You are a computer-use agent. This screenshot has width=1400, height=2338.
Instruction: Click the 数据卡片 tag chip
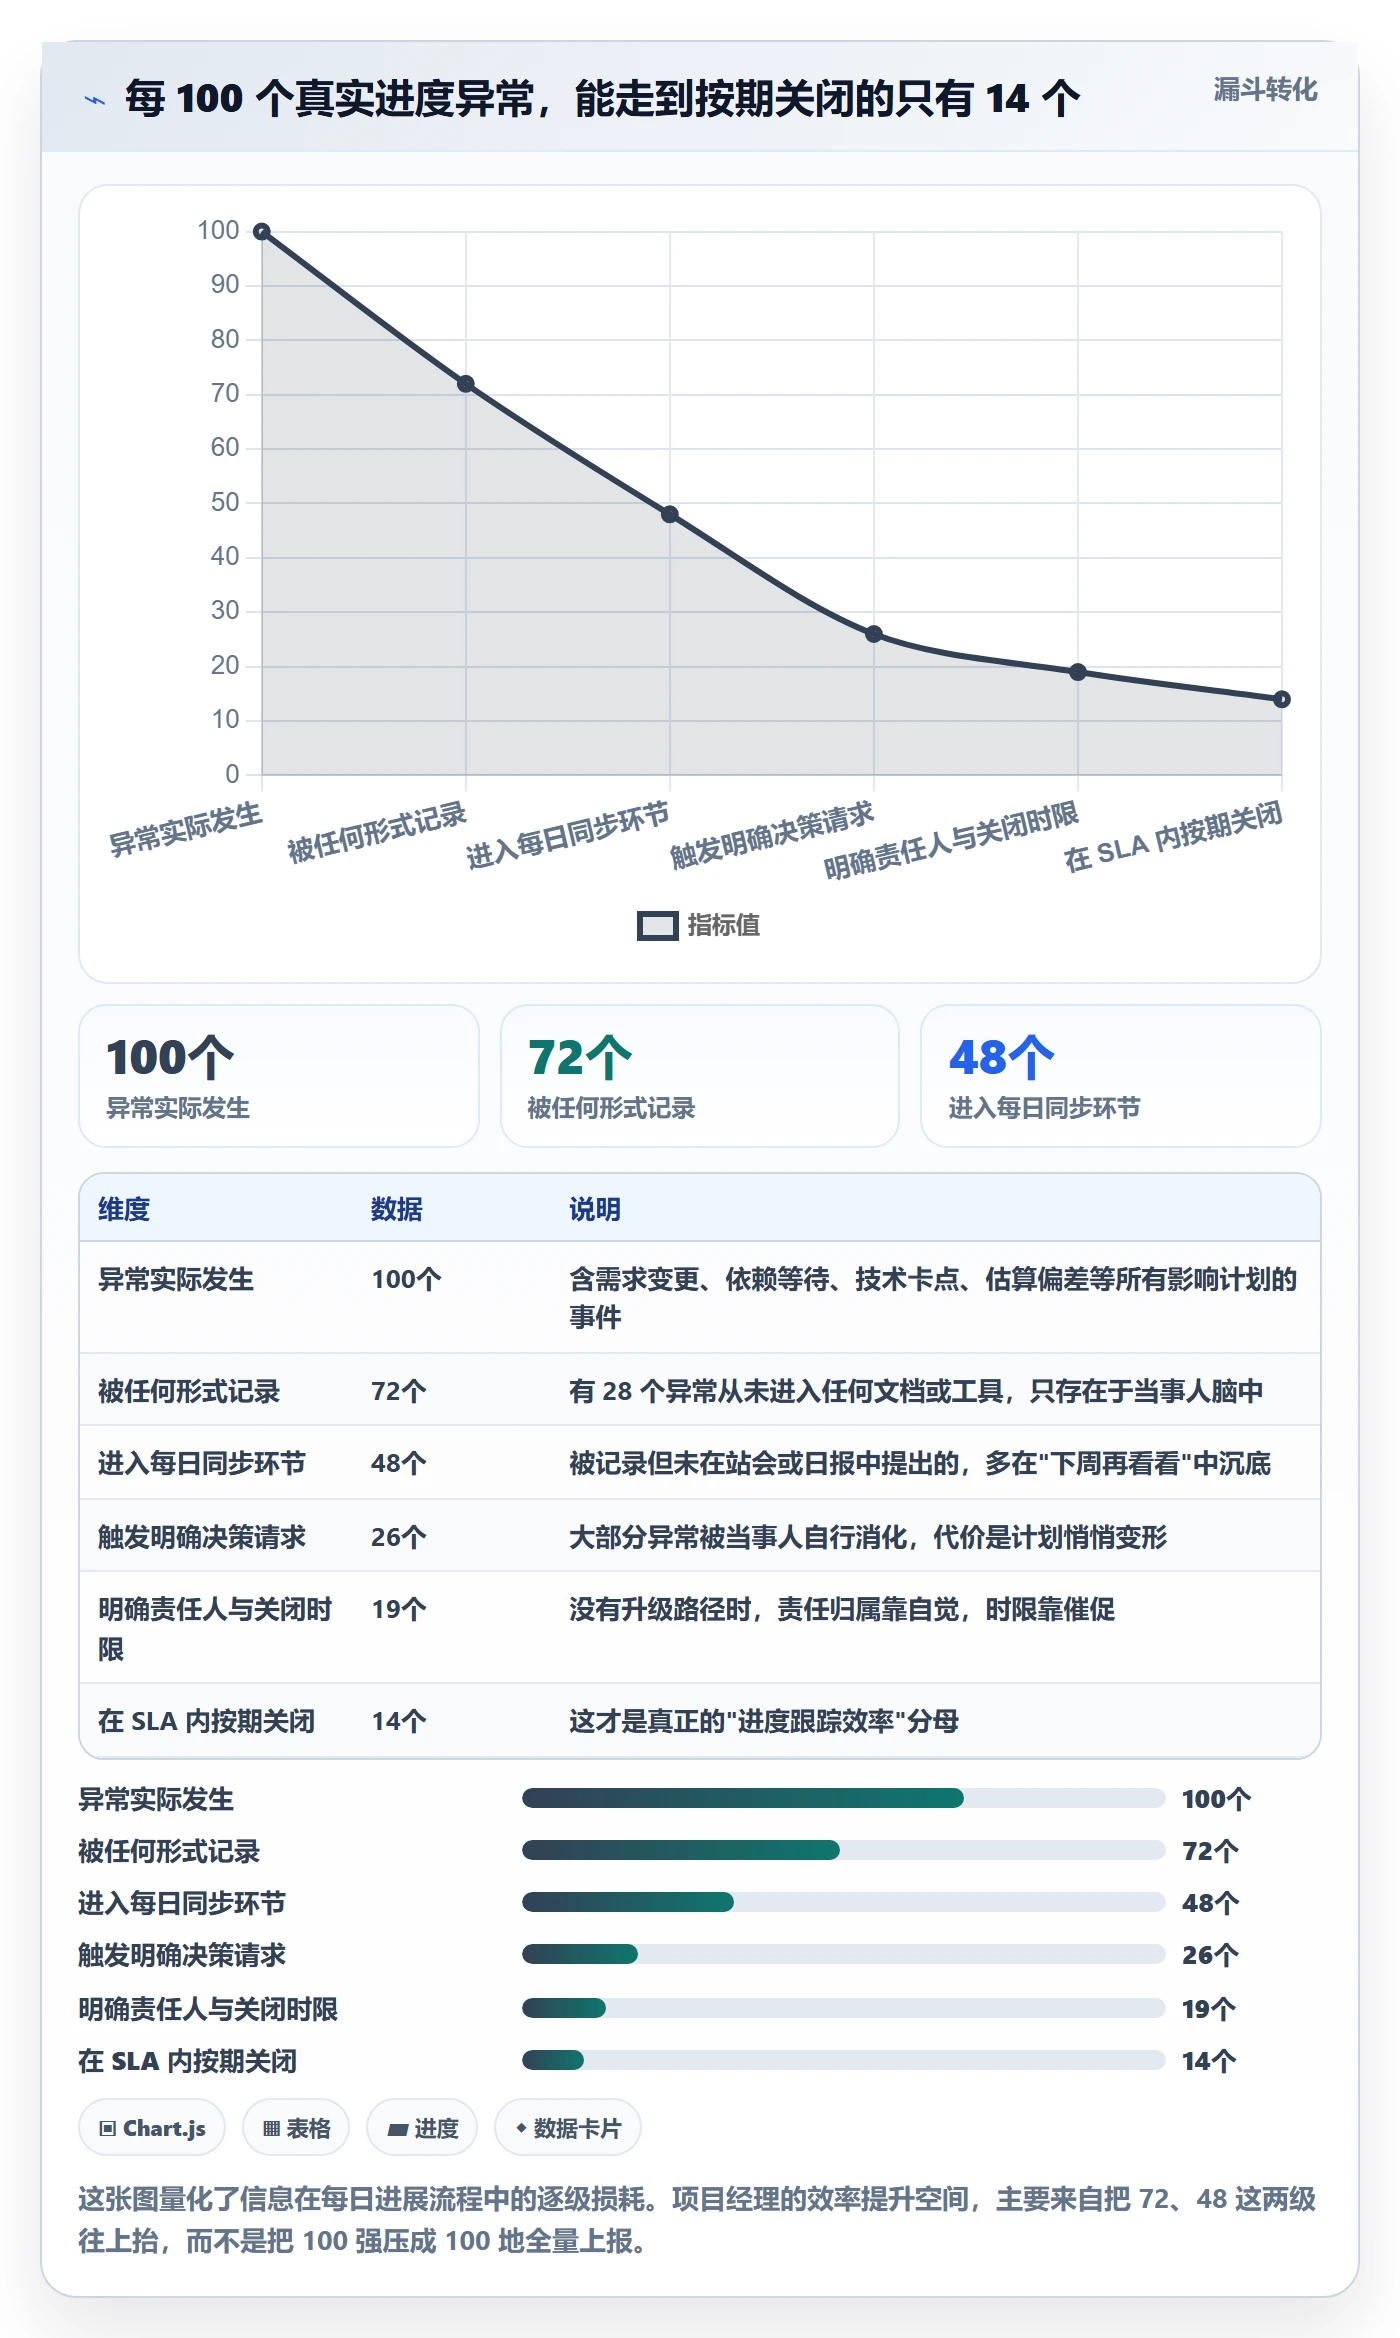pos(568,2128)
